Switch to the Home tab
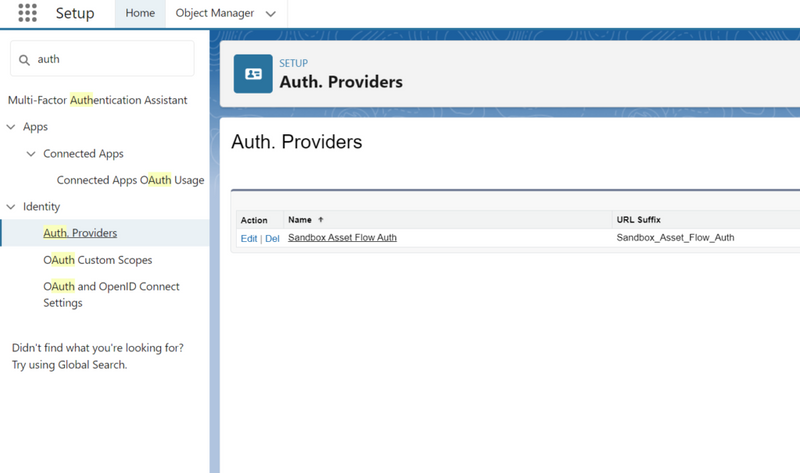800x473 pixels. (x=140, y=13)
